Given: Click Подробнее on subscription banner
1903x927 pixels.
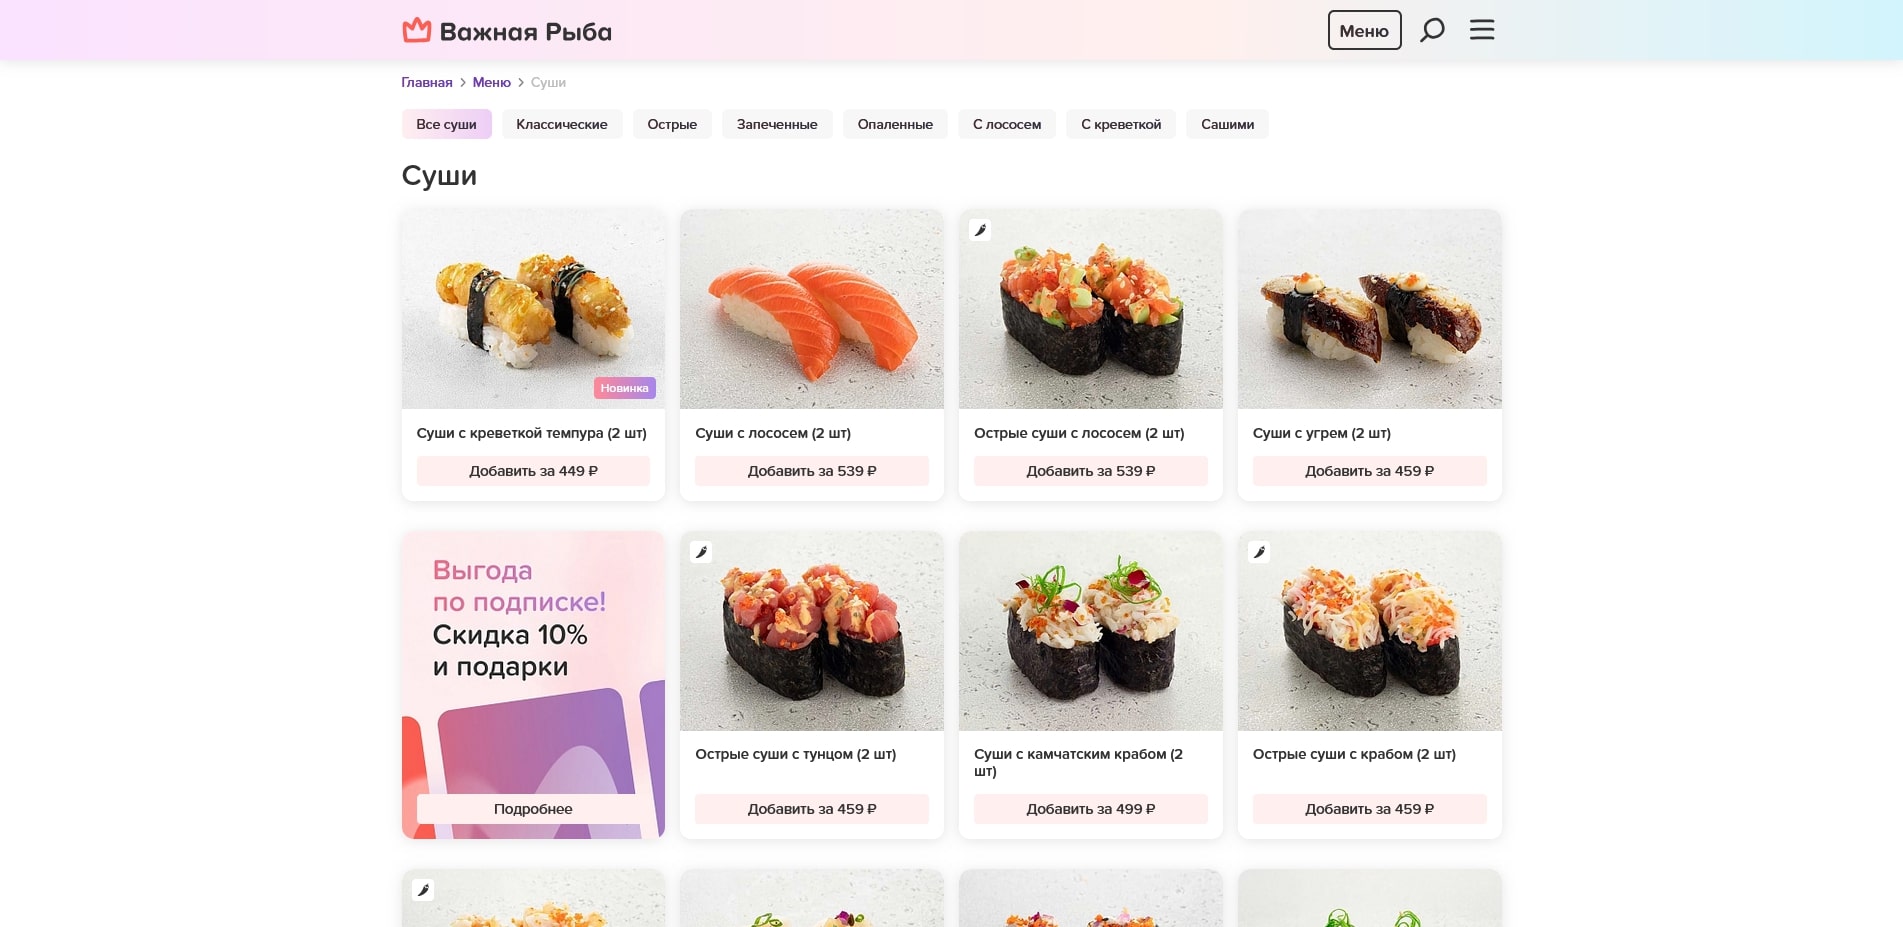Looking at the screenshot, I should point(533,809).
